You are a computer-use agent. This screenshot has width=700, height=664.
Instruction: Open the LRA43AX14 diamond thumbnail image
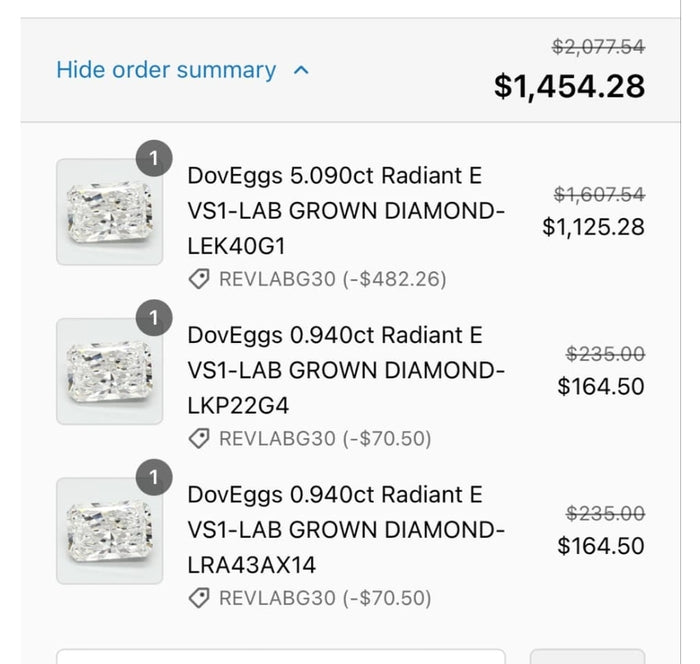click(x=109, y=531)
